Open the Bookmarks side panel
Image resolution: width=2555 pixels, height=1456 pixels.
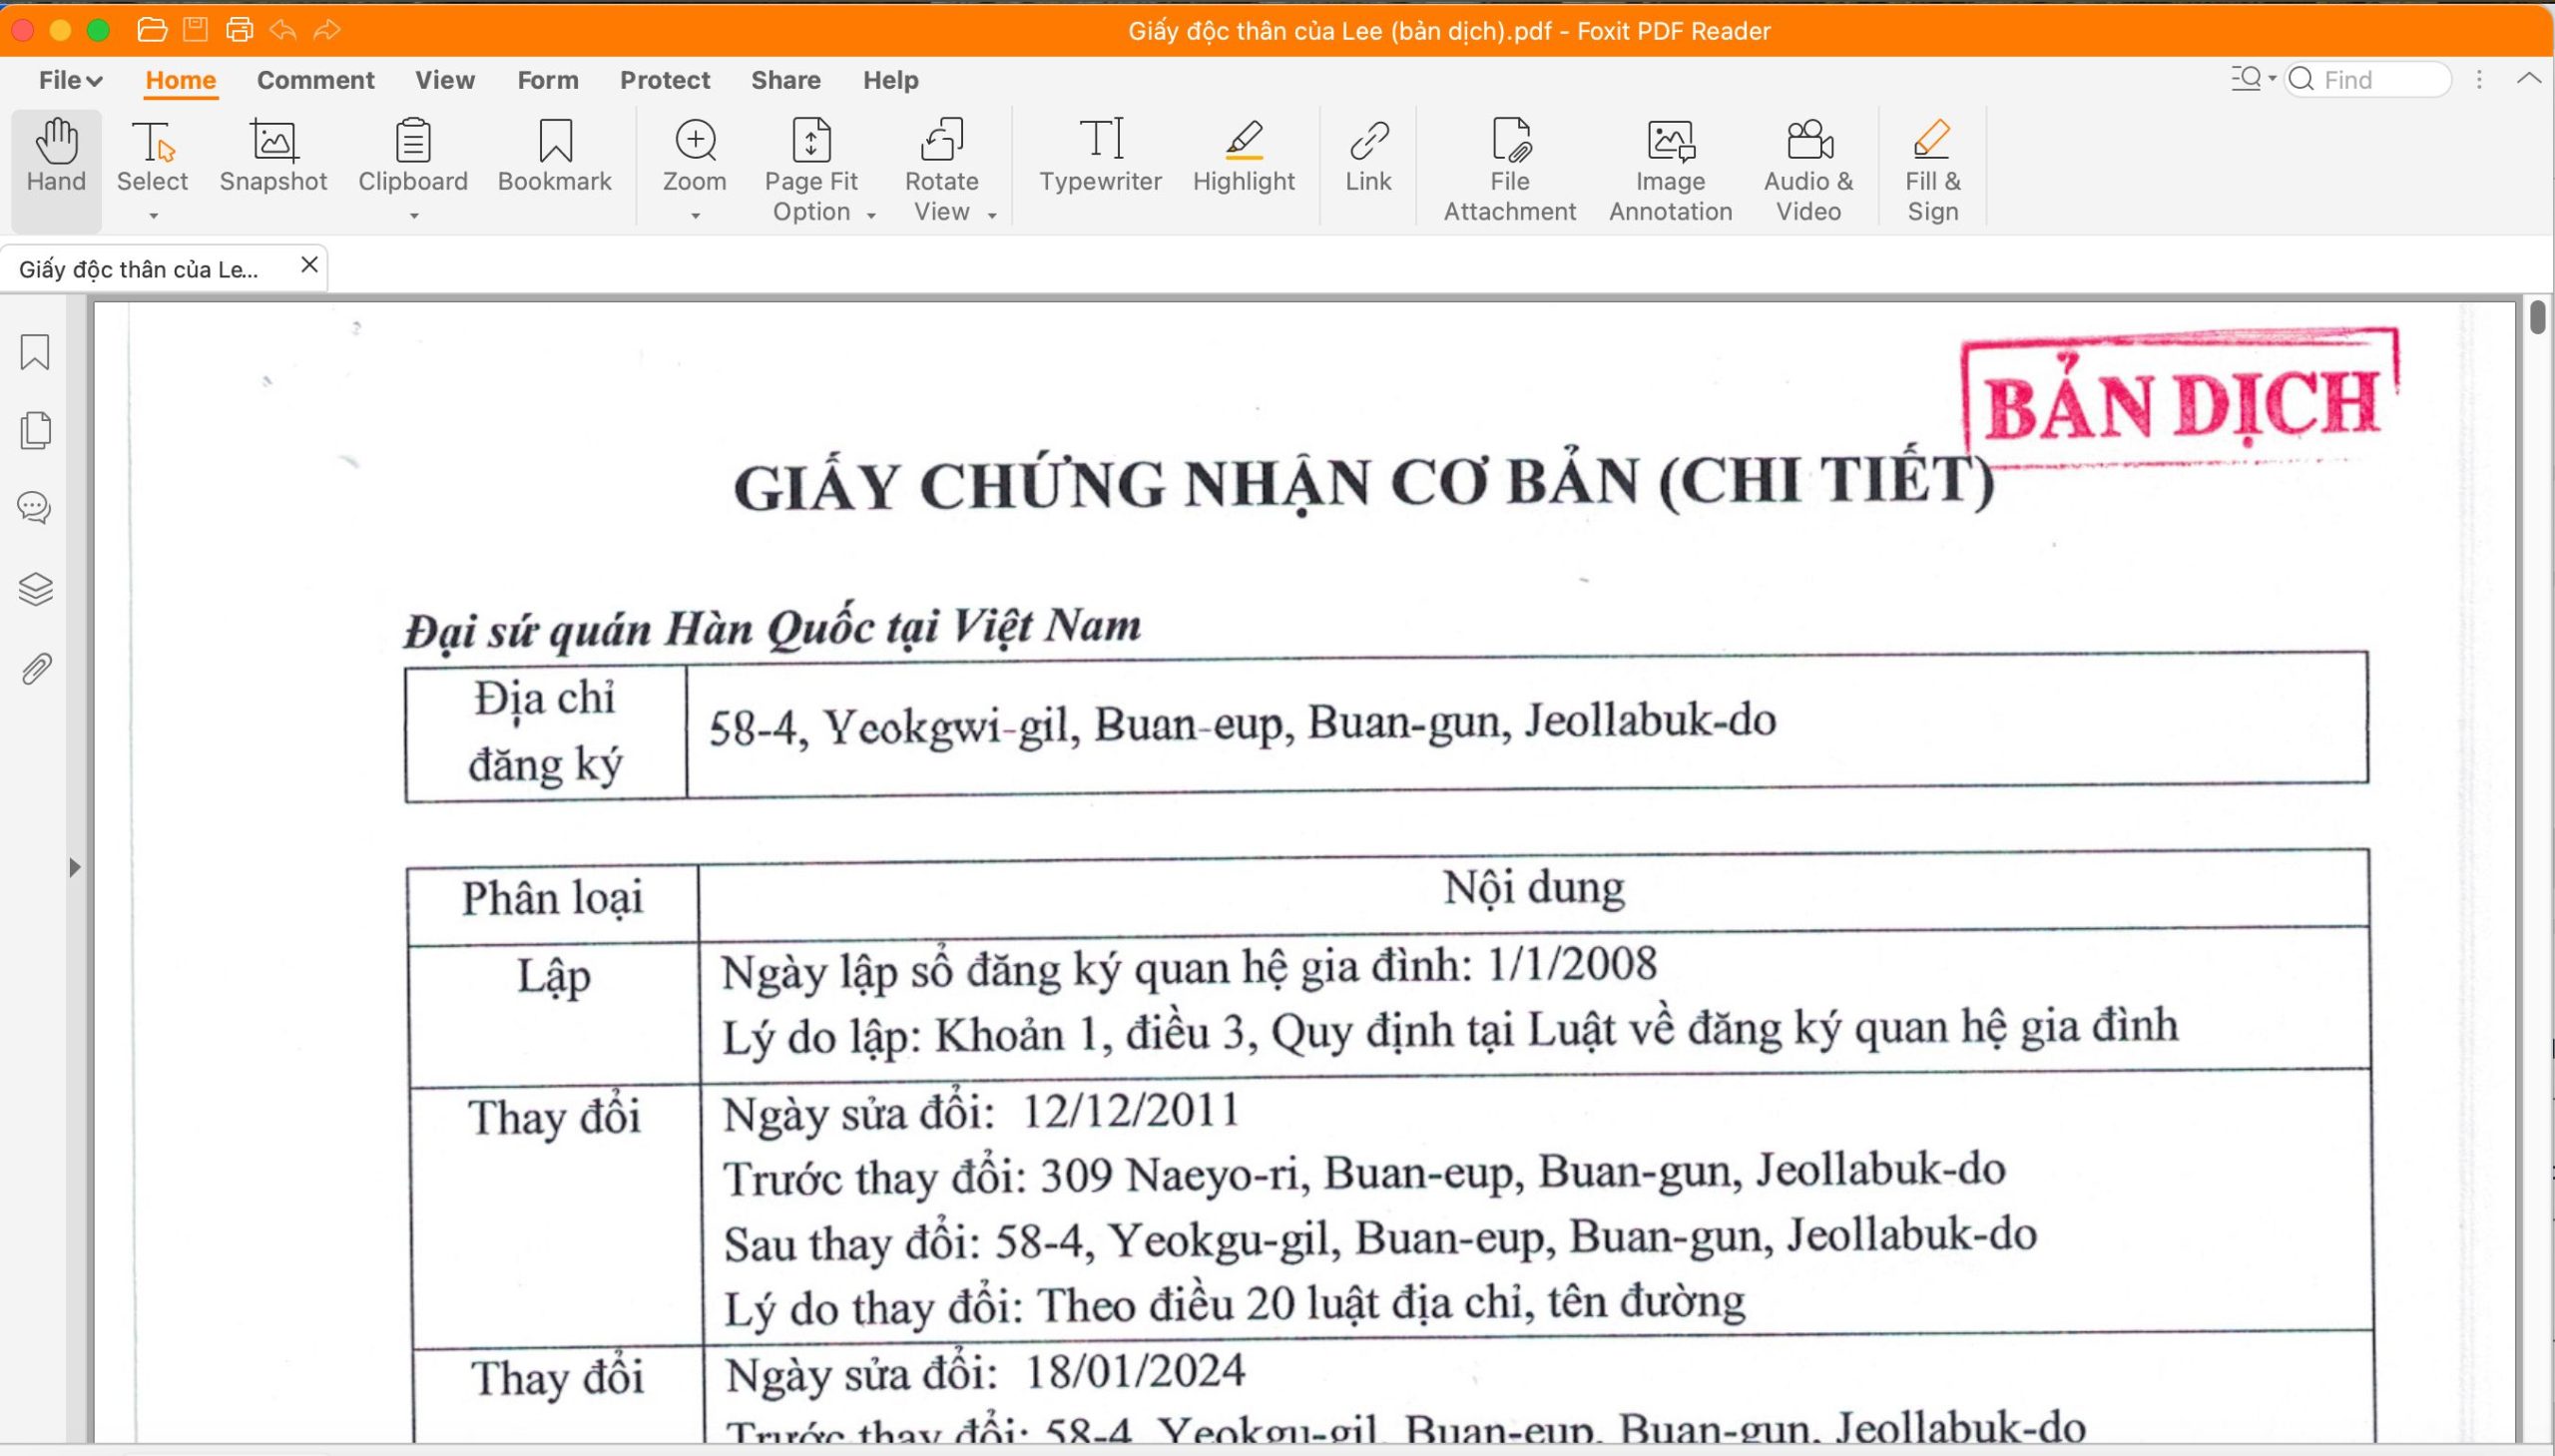click(x=35, y=352)
